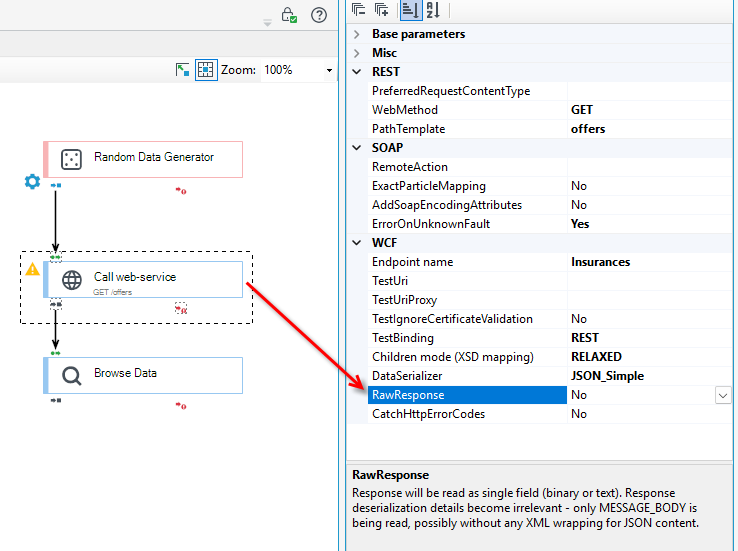The image size is (738, 551).
Task: Click the lock with green check icon
Action: [x=289, y=15]
